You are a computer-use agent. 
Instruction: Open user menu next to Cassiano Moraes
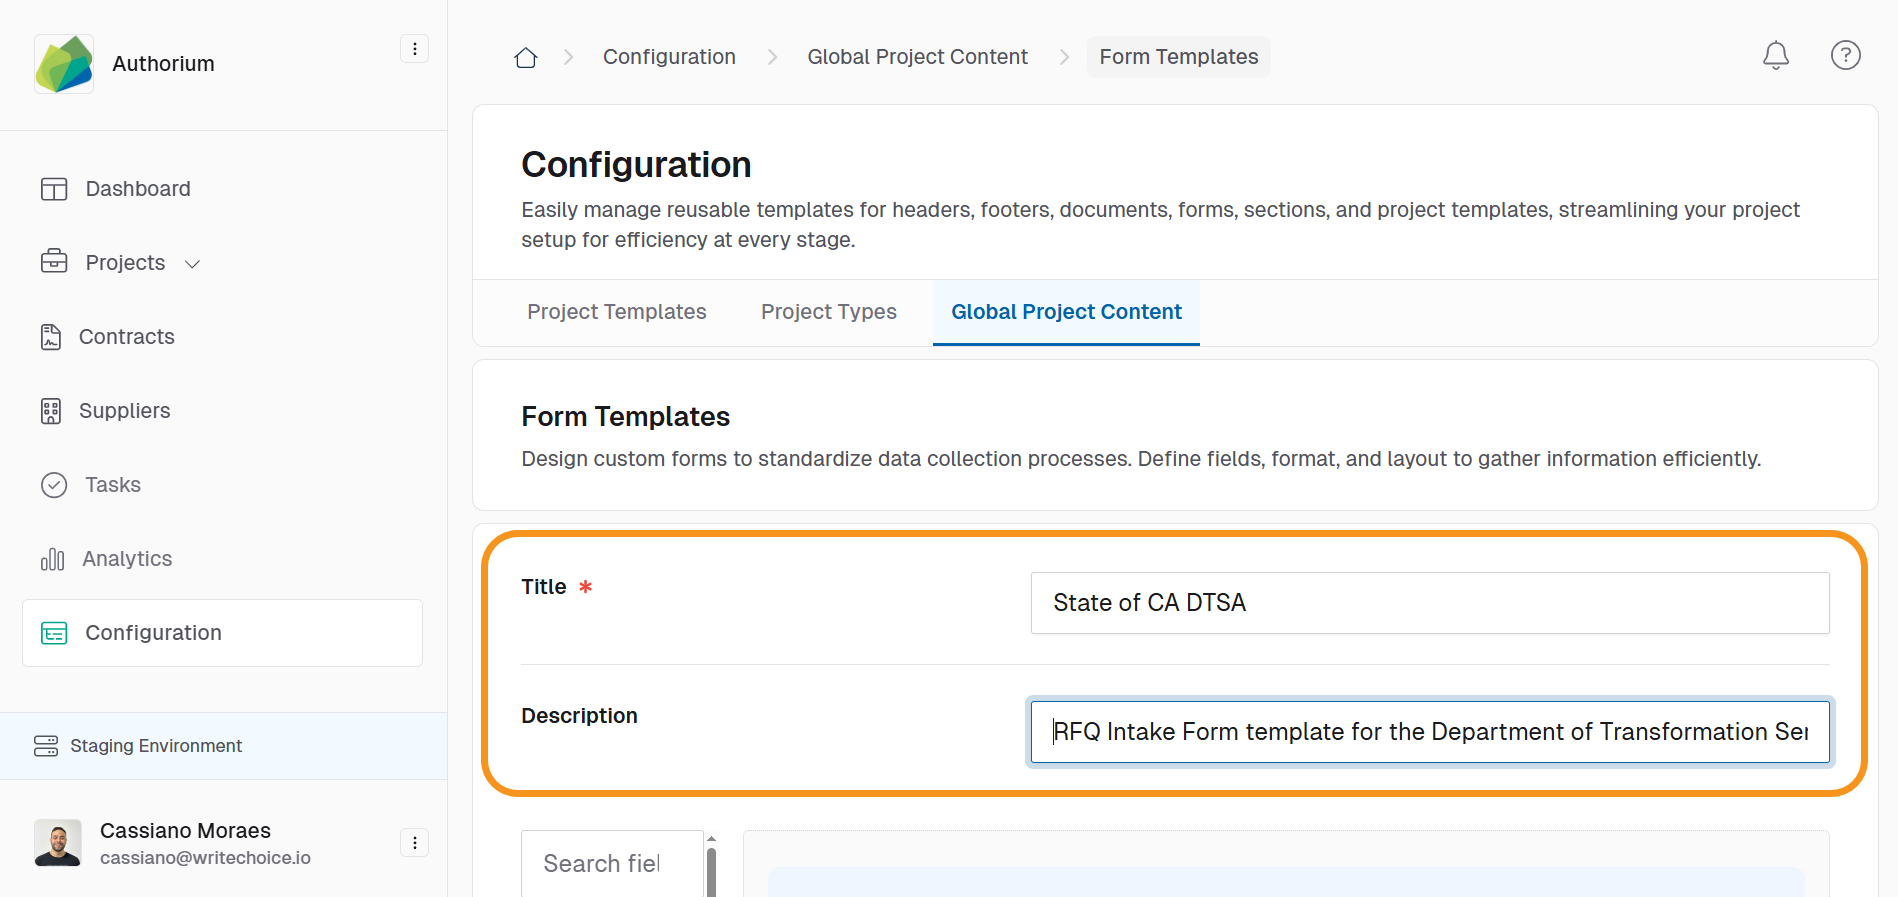(x=414, y=843)
